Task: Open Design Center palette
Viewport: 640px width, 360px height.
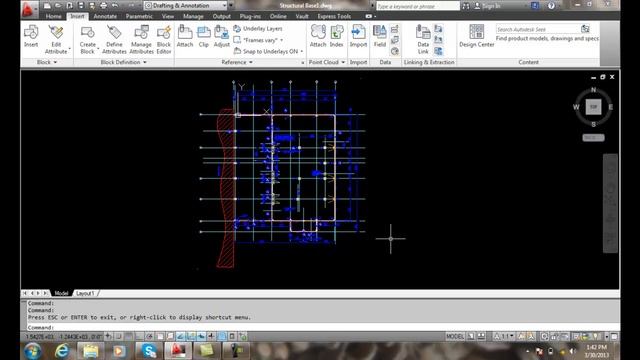Action: pyautogui.click(x=477, y=36)
